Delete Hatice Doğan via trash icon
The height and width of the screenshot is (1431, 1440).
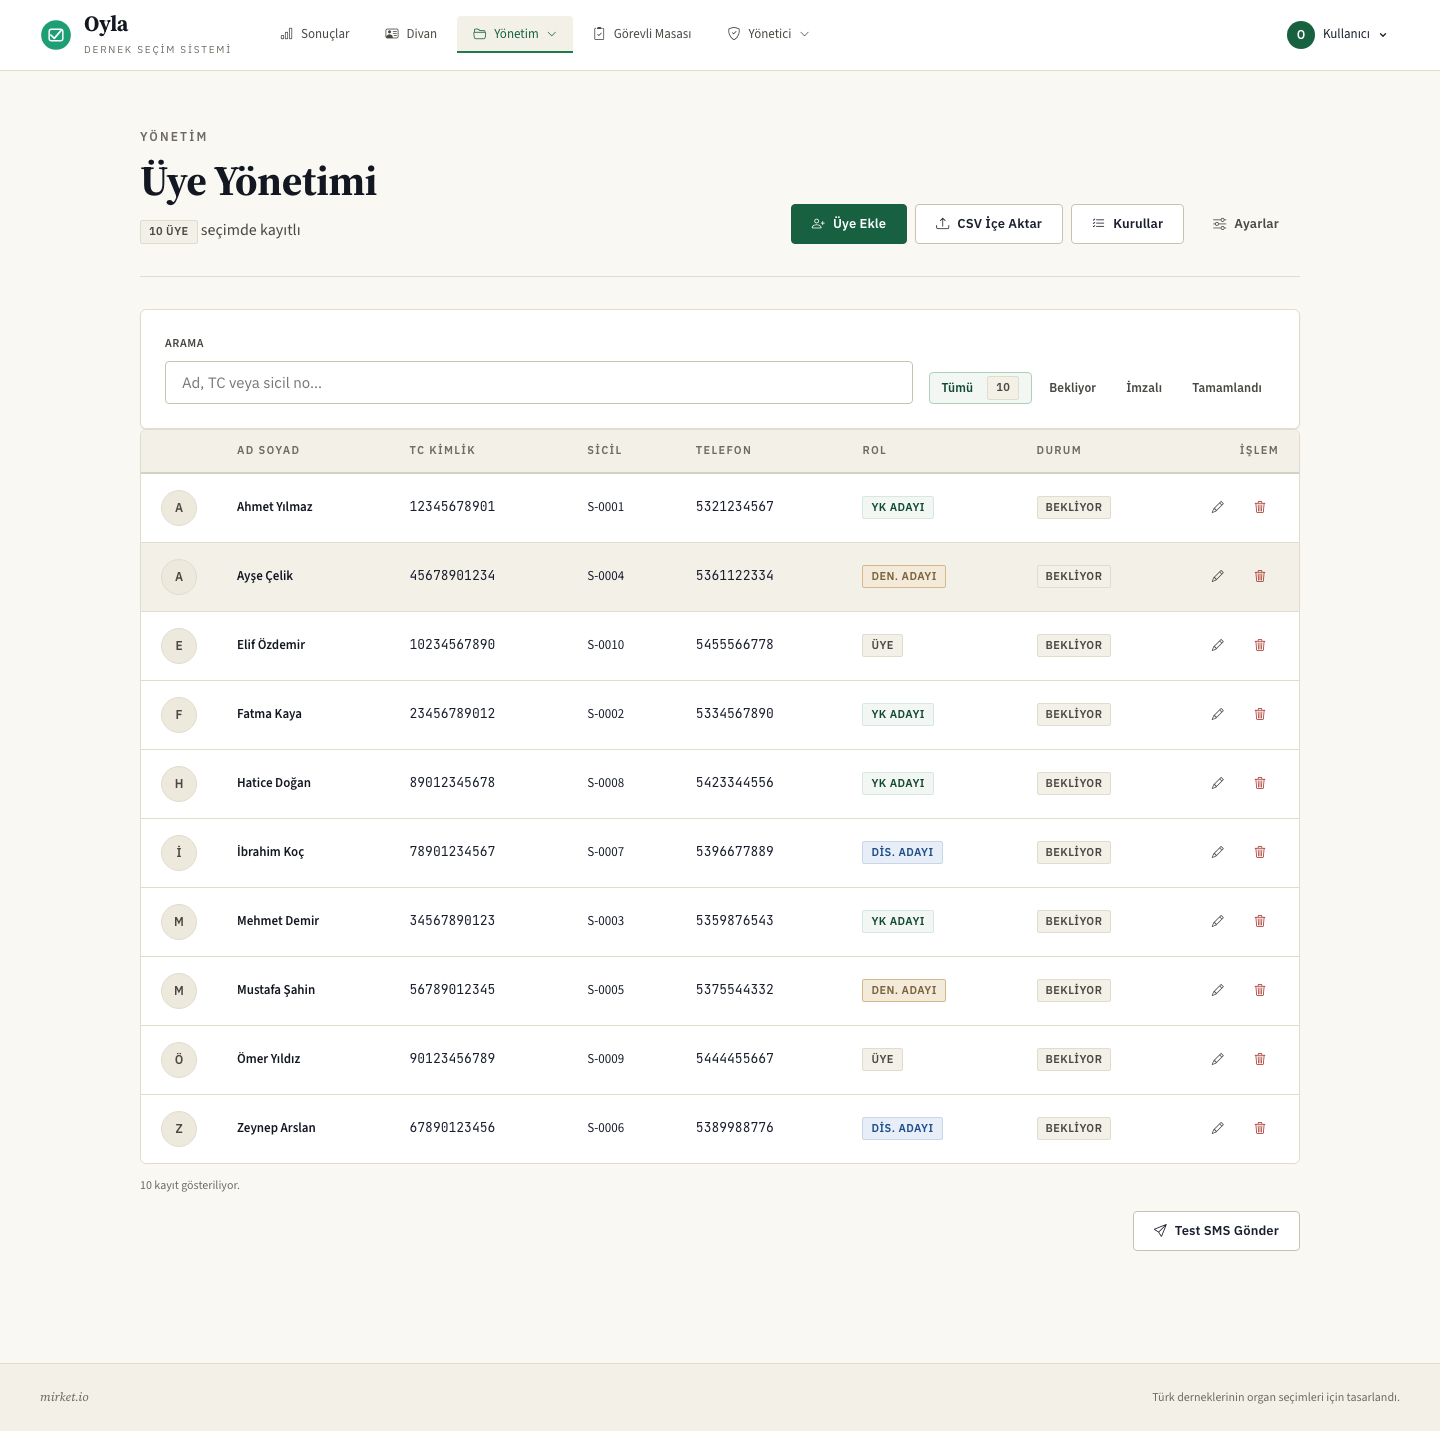pos(1260,783)
